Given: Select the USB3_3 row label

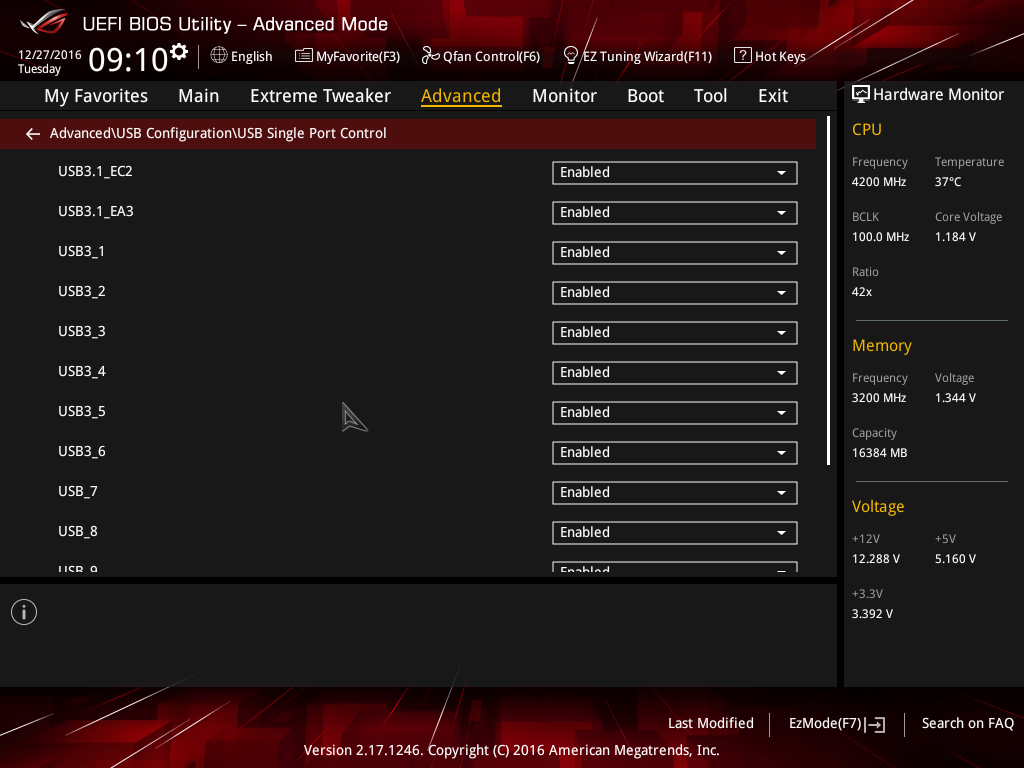Looking at the screenshot, I should [82, 332].
